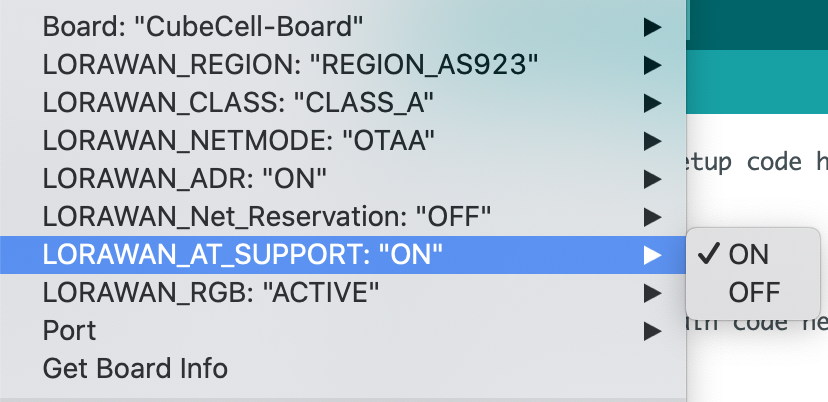Select ON for LORAWAN_AT_SUPPORT
This screenshot has width=828, height=402.
(x=749, y=255)
